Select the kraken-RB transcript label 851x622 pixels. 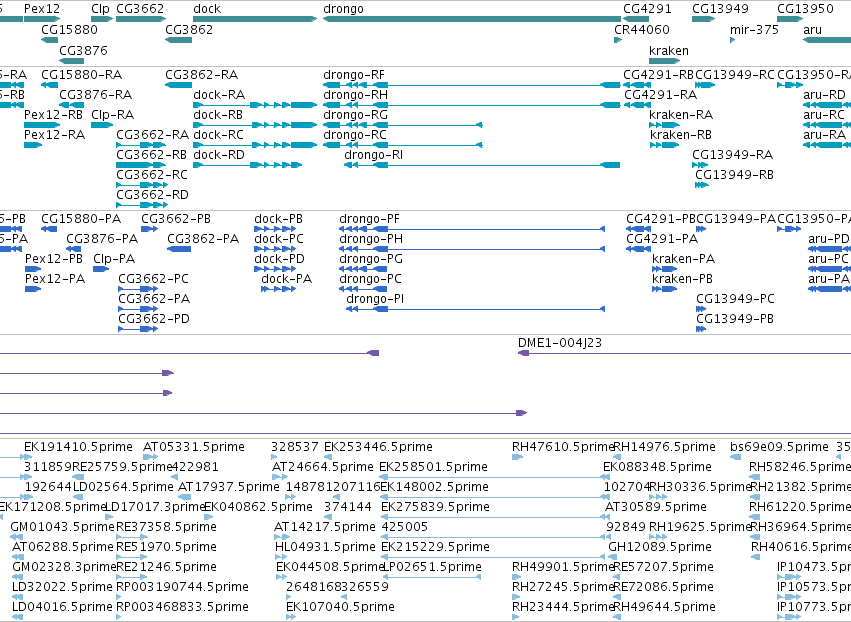681,135
